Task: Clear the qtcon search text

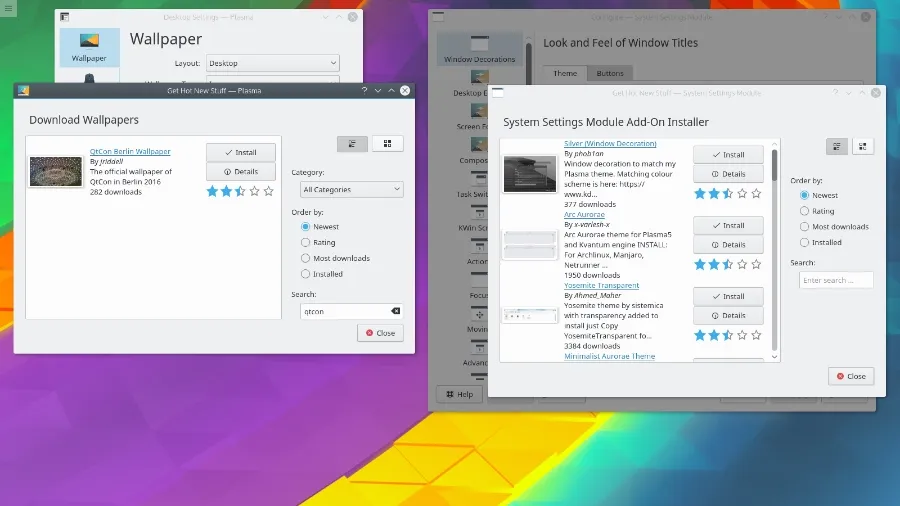Action: (x=395, y=311)
